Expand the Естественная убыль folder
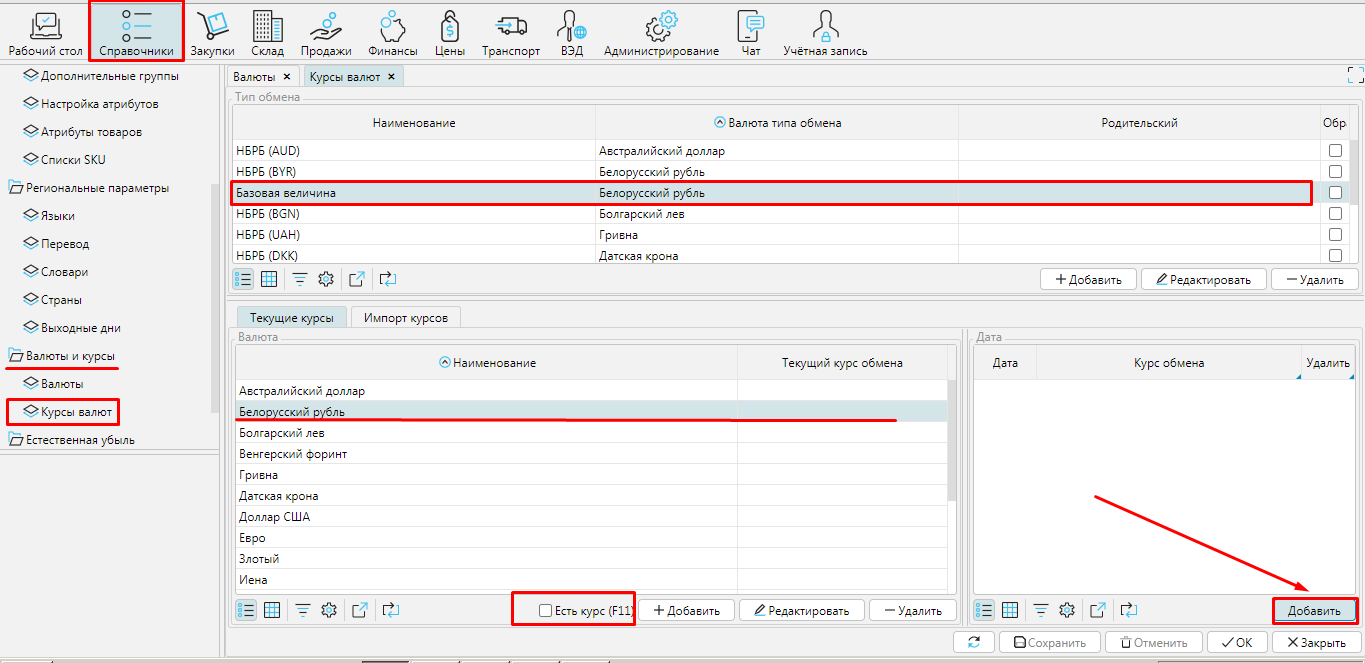 (x=16, y=440)
